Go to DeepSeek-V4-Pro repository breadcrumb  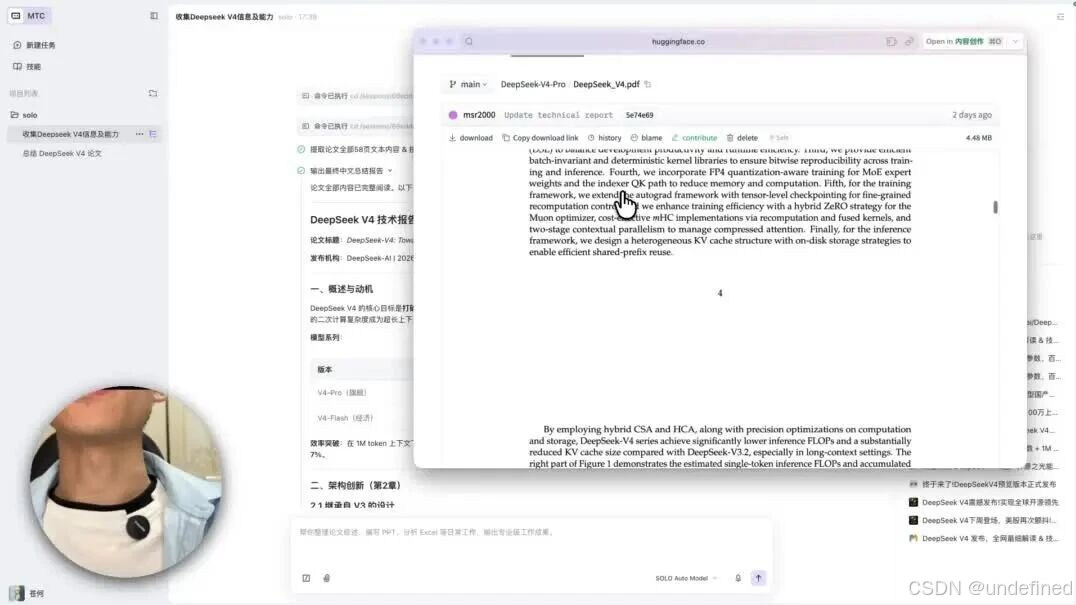pyautogui.click(x=533, y=84)
